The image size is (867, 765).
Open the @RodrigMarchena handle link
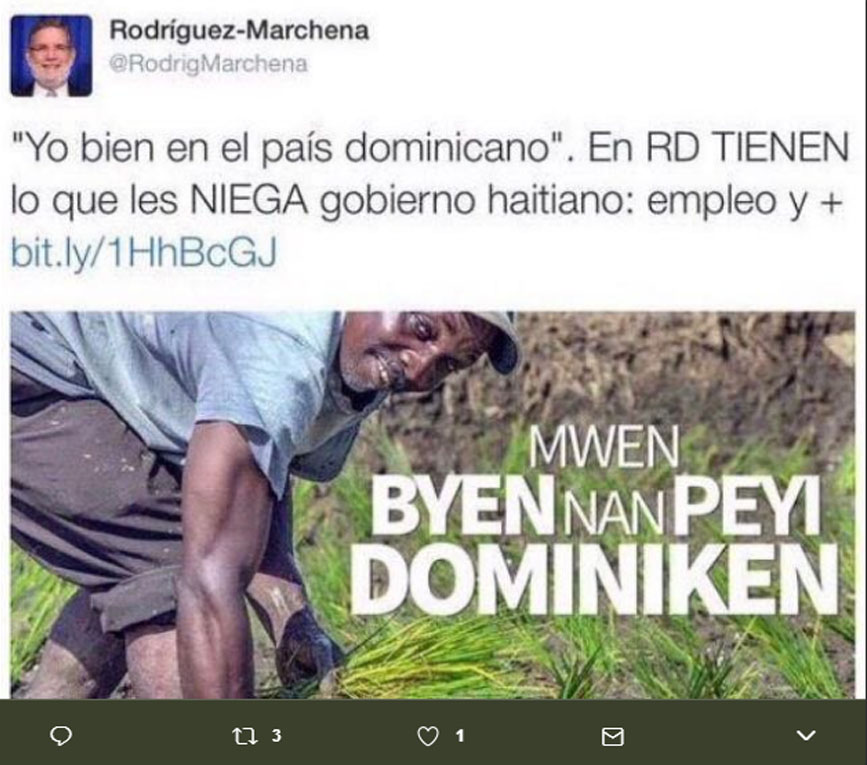(x=208, y=64)
